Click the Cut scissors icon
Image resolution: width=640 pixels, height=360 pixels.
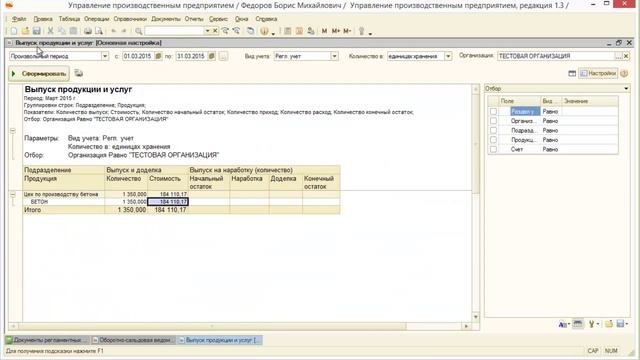click(x=51, y=31)
